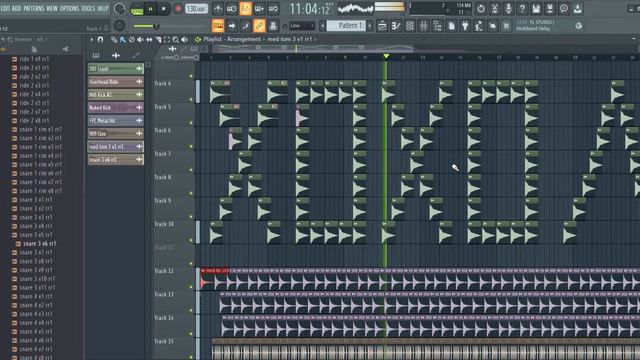Open the HELP menu
The width and height of the screenshot is (640, 360).
pyautogui.click(x=103, y=8)
